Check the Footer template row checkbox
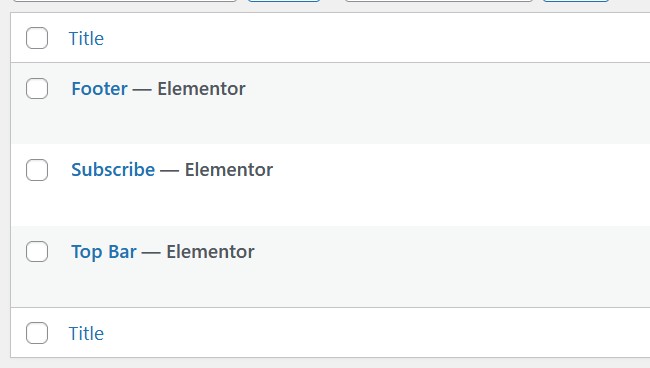The height and width of the screenshot is (368, 650). point(37,88)
